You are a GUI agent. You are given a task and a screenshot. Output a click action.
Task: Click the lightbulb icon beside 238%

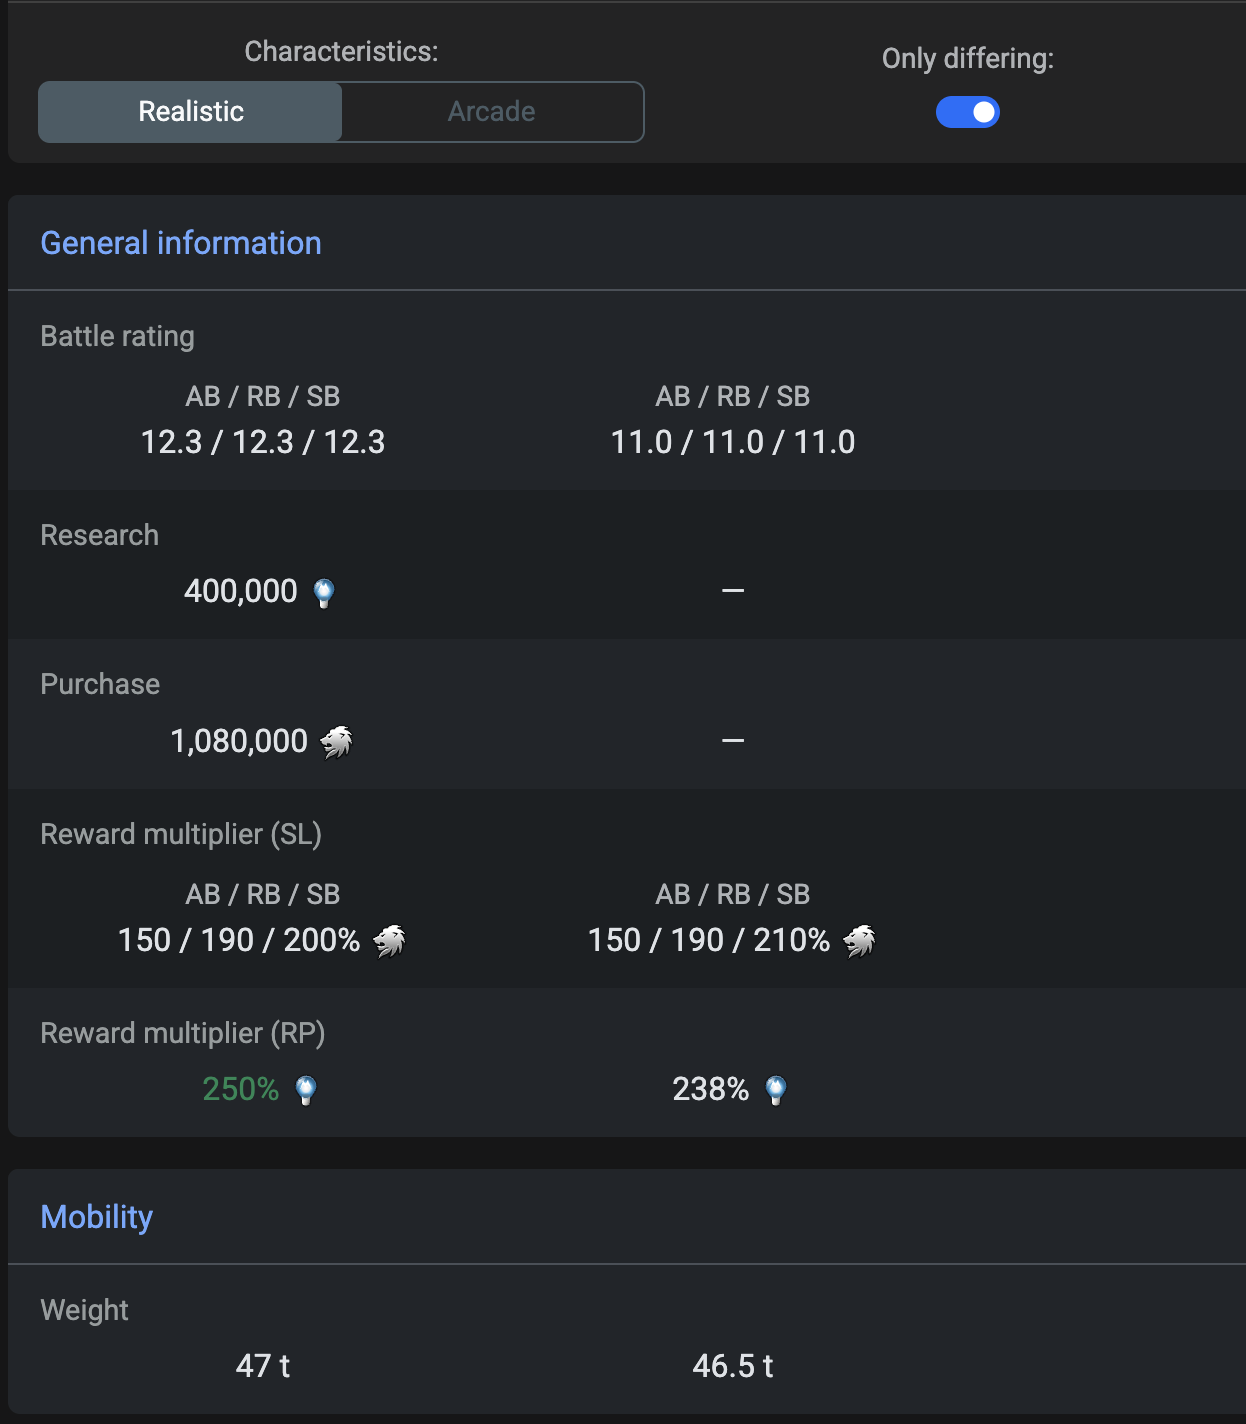click(x=776, y=1090)
